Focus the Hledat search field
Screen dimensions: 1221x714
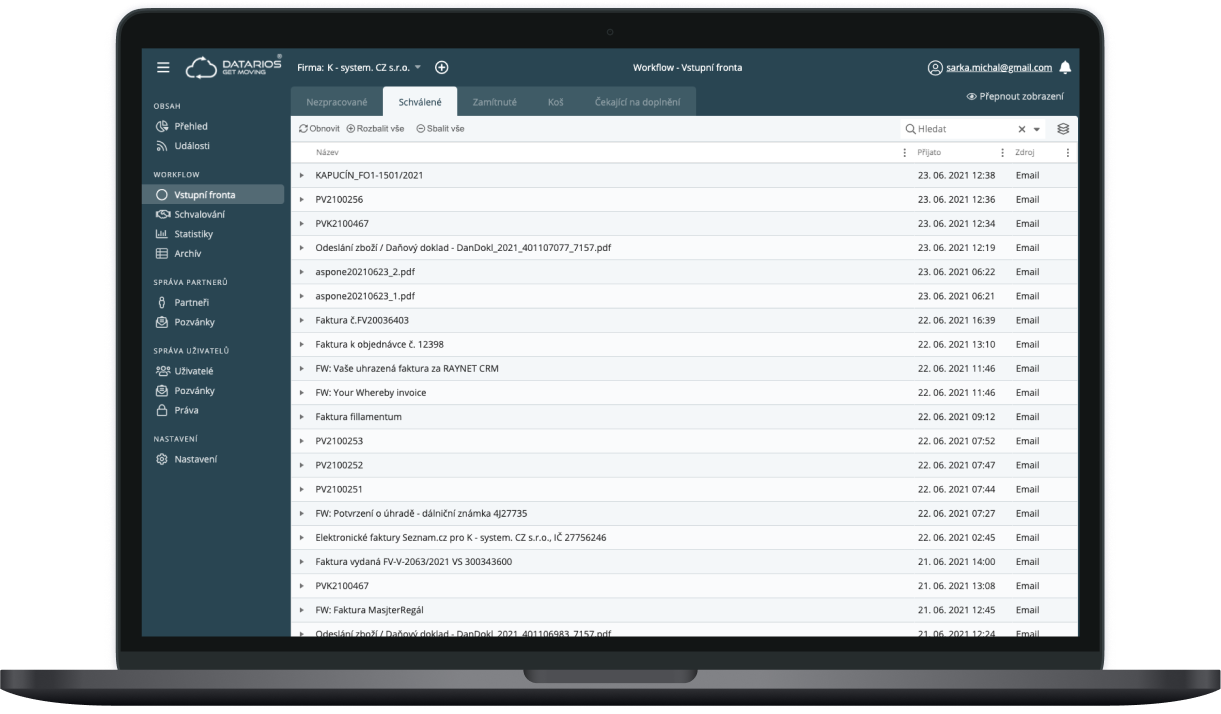[x=960, y=129]
